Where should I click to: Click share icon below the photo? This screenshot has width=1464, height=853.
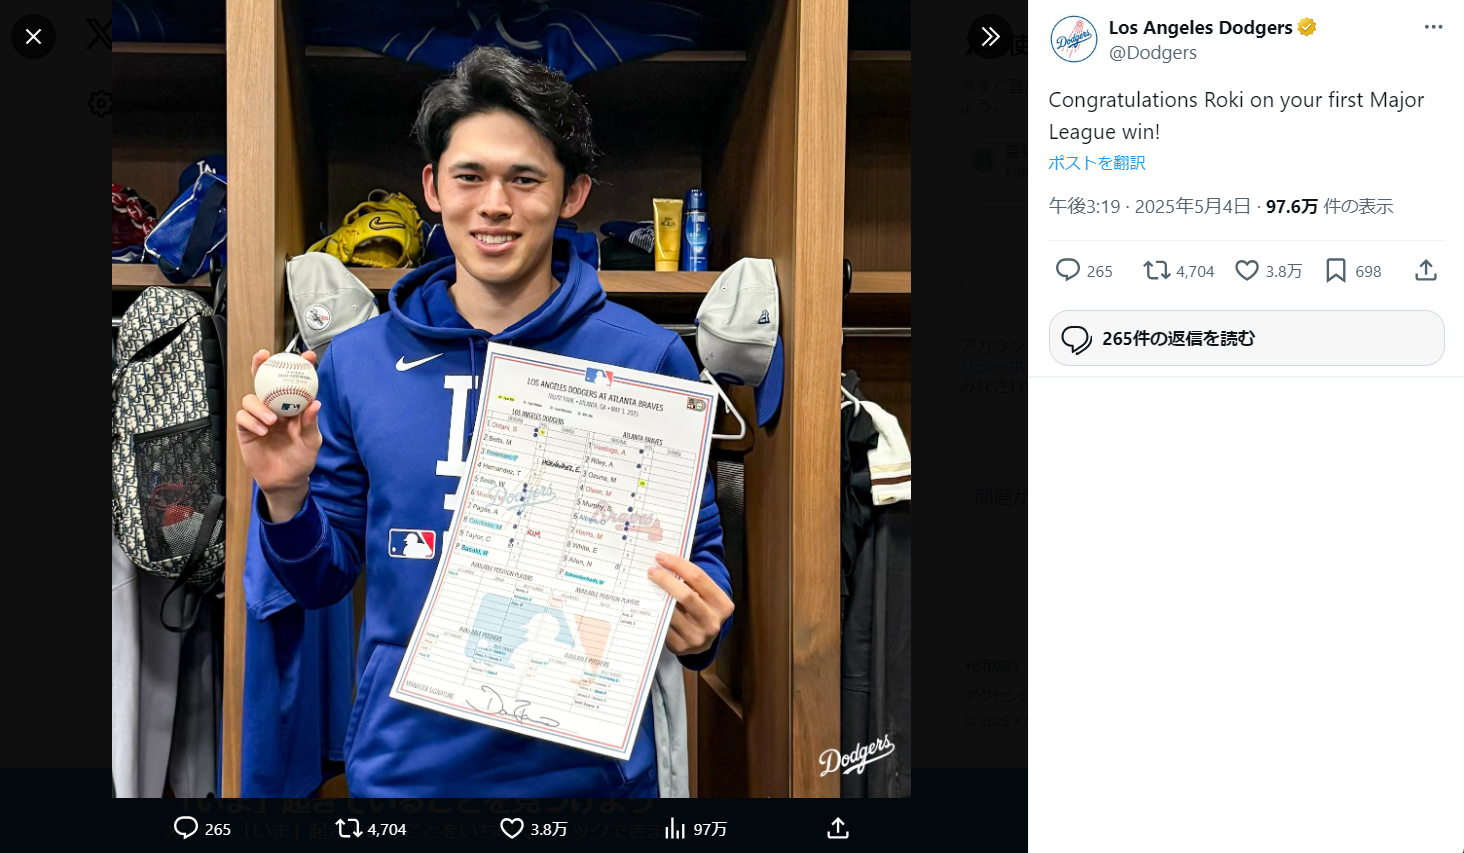tap(838, 828)
